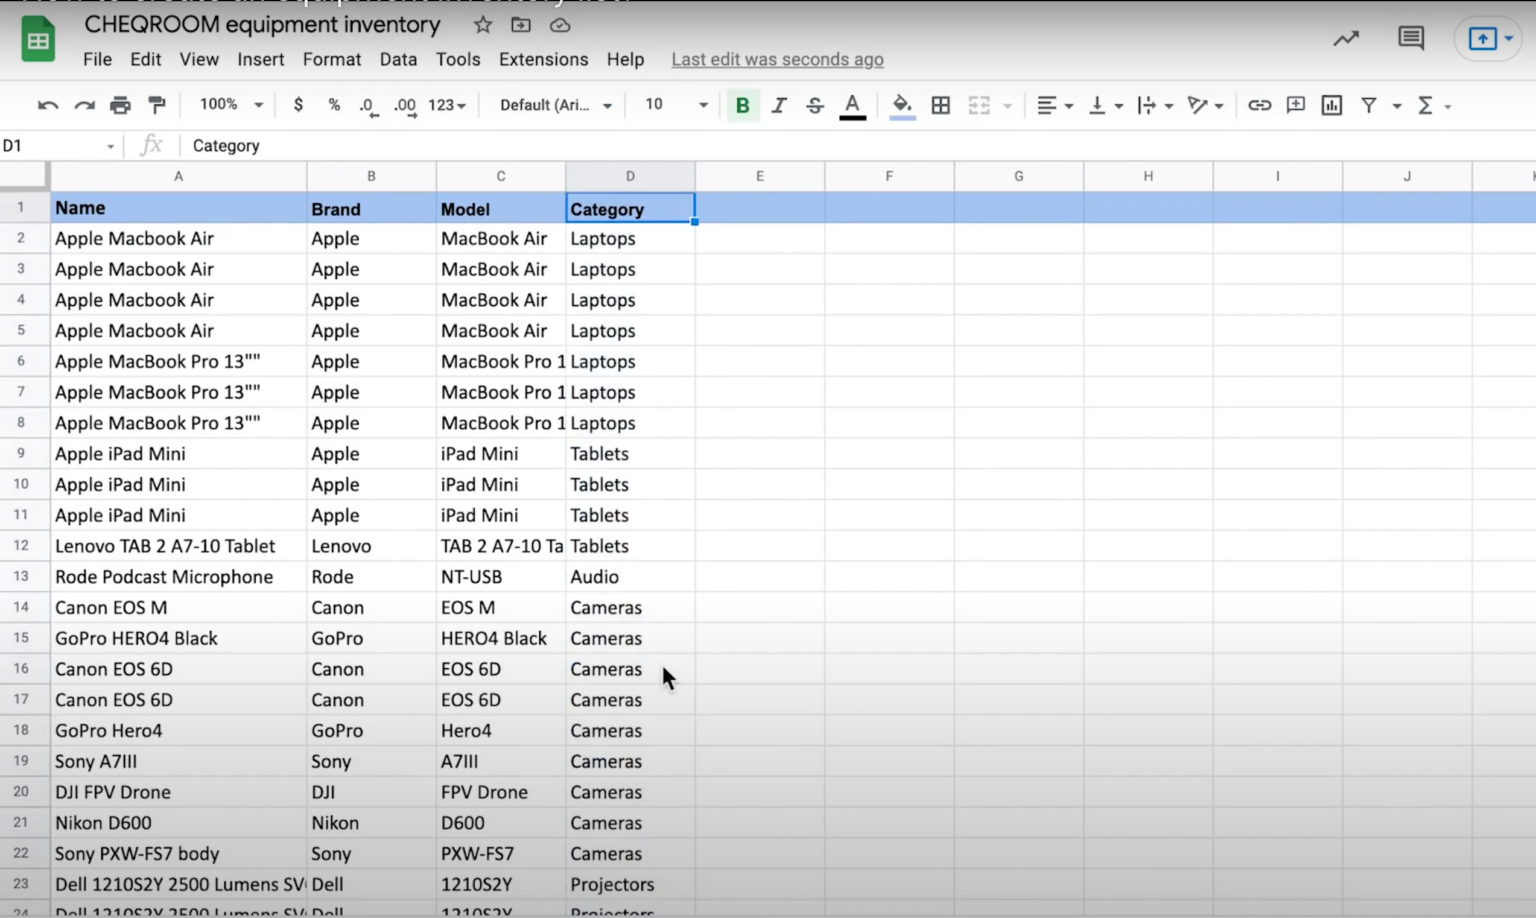The width and height of the screenshot is (1536, 918).
Task: Open the View menu
Action: click(199, 59)
